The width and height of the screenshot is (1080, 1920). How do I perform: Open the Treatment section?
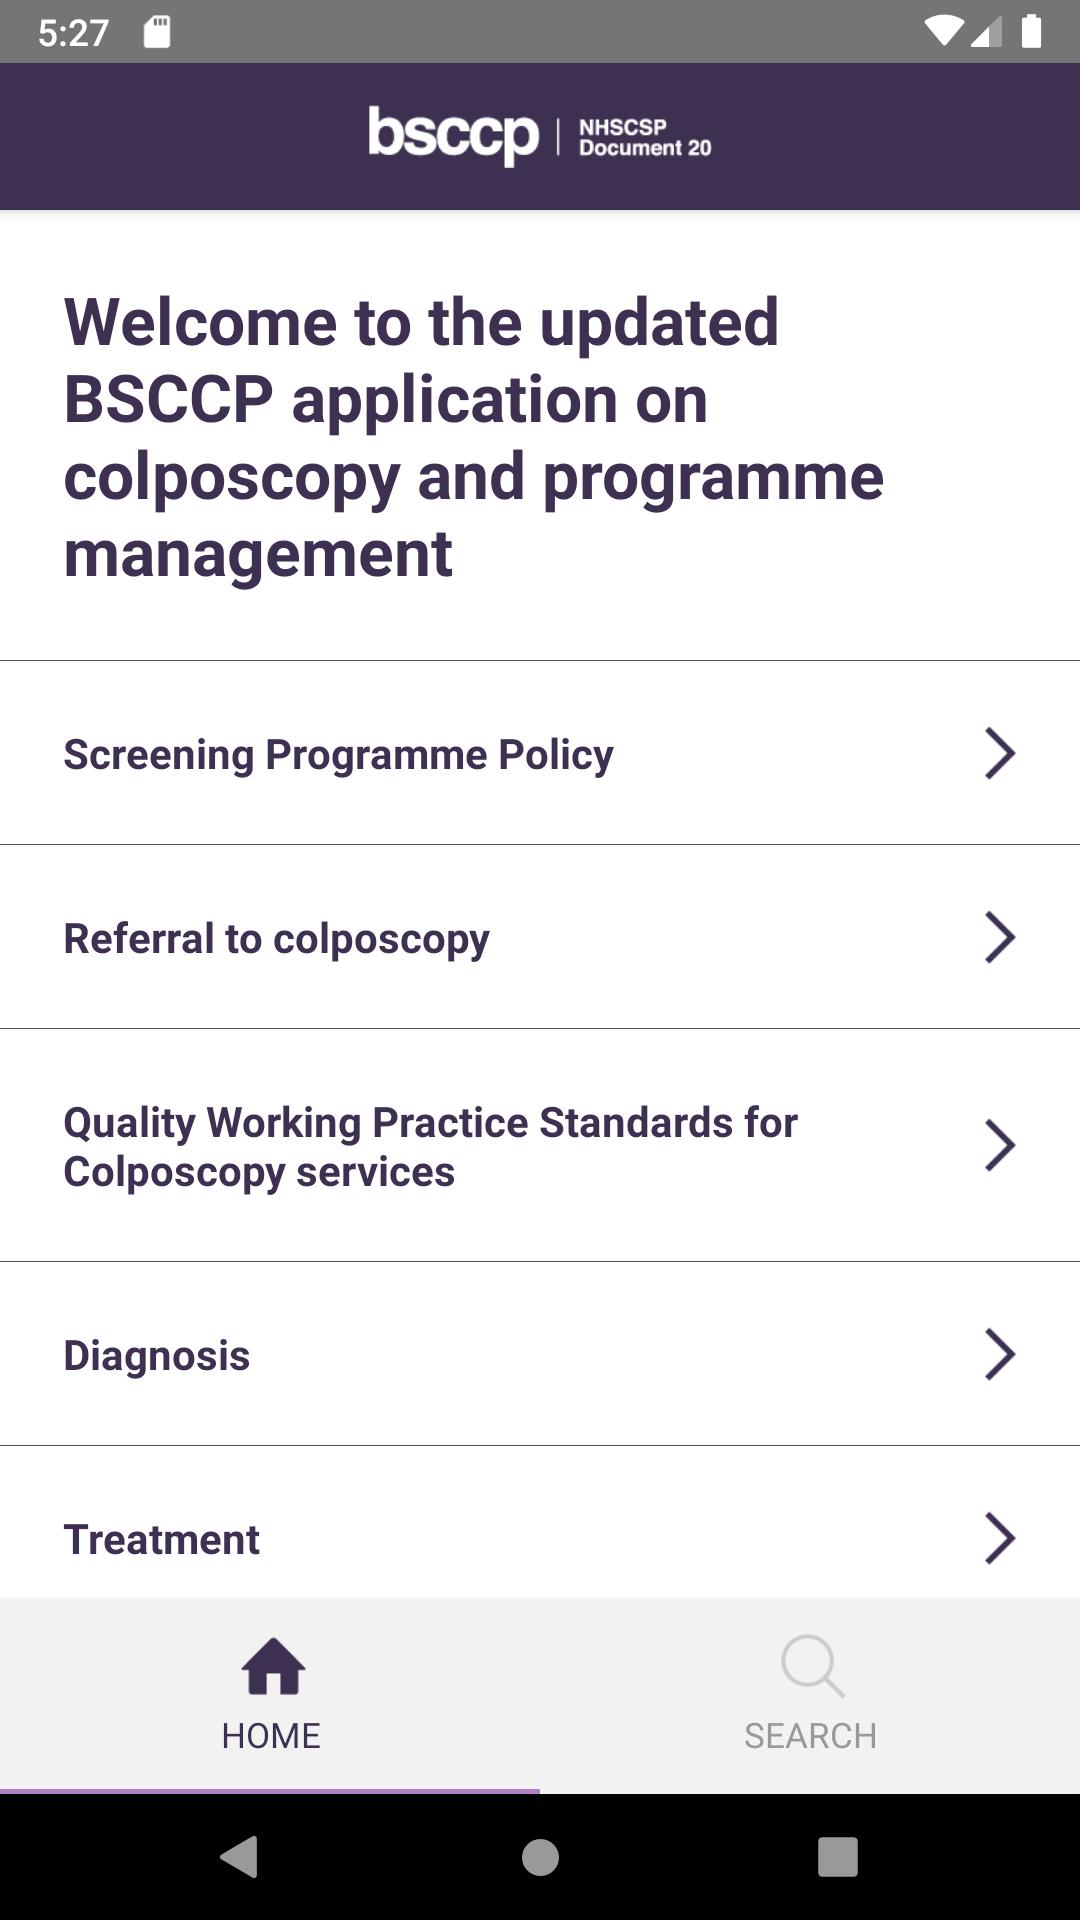tap(540, 1522)
